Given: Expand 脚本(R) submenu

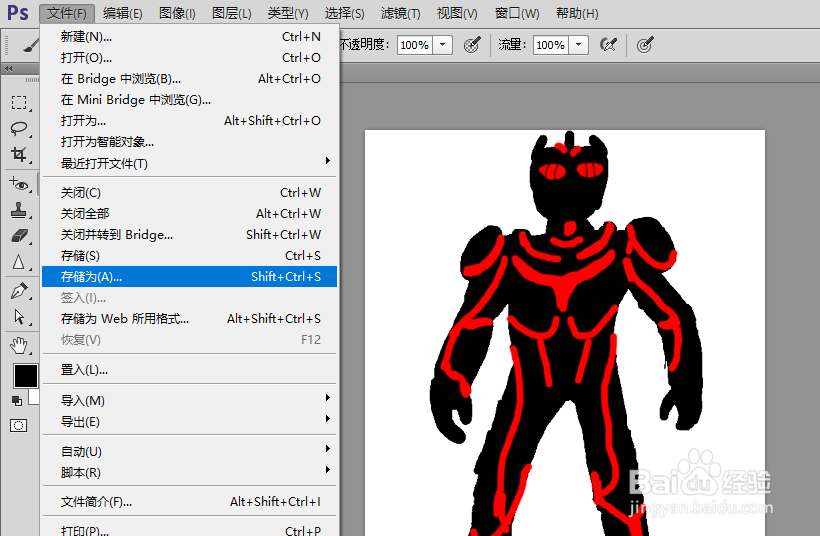Looking at the screenshot, I should pos(189,472).
